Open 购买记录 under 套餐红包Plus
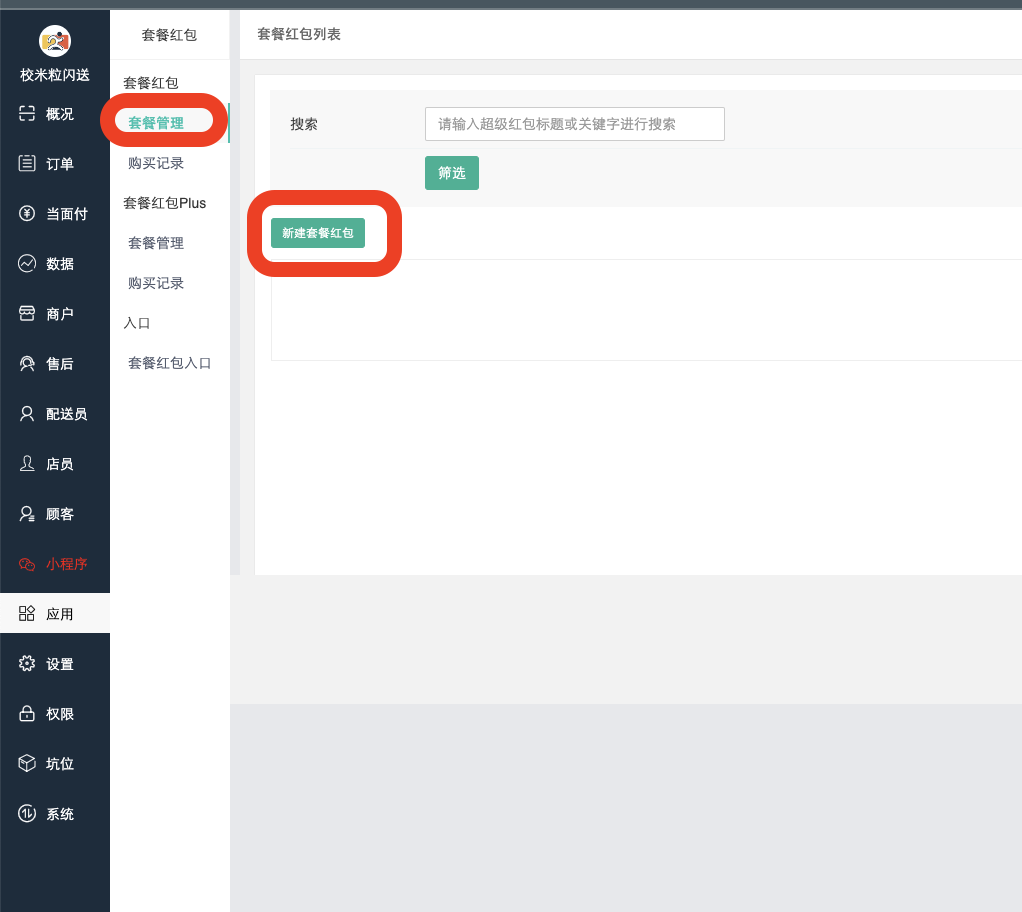The height and width of the screenshot is (912, 1022). pyautogui.click(x=156, y=283)
